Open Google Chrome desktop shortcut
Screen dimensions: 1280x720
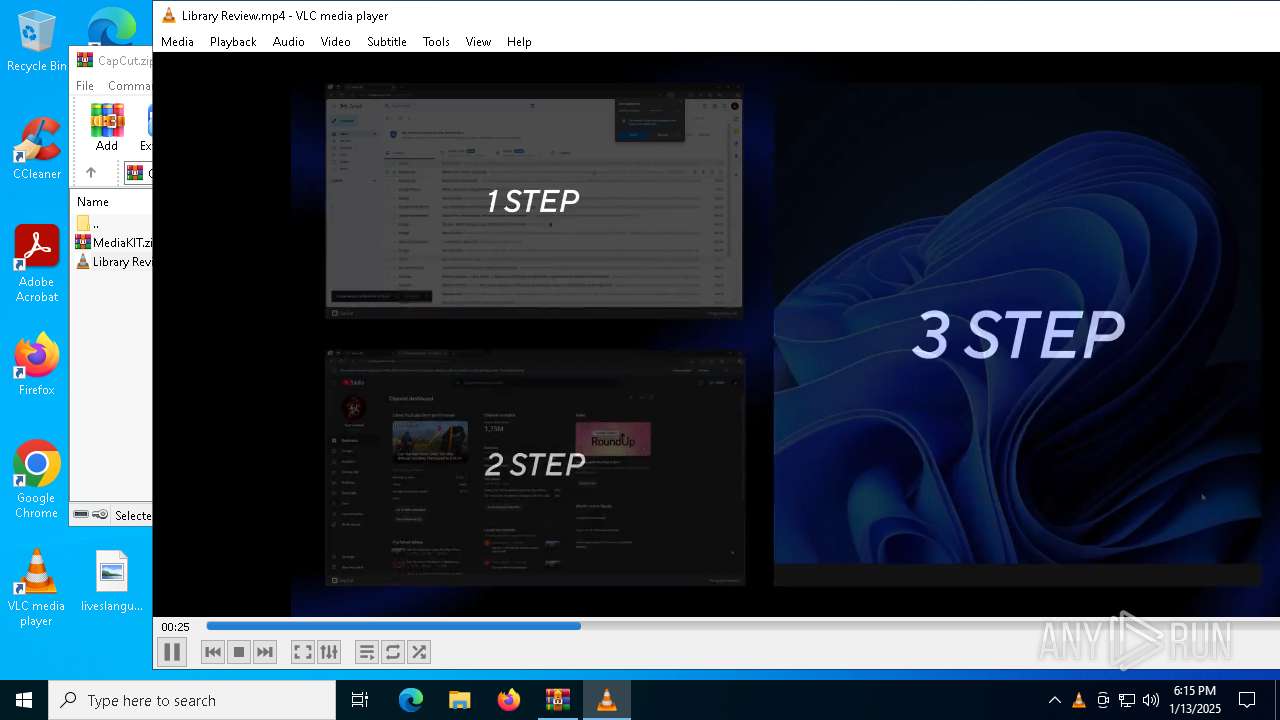(x=37, y=480)
